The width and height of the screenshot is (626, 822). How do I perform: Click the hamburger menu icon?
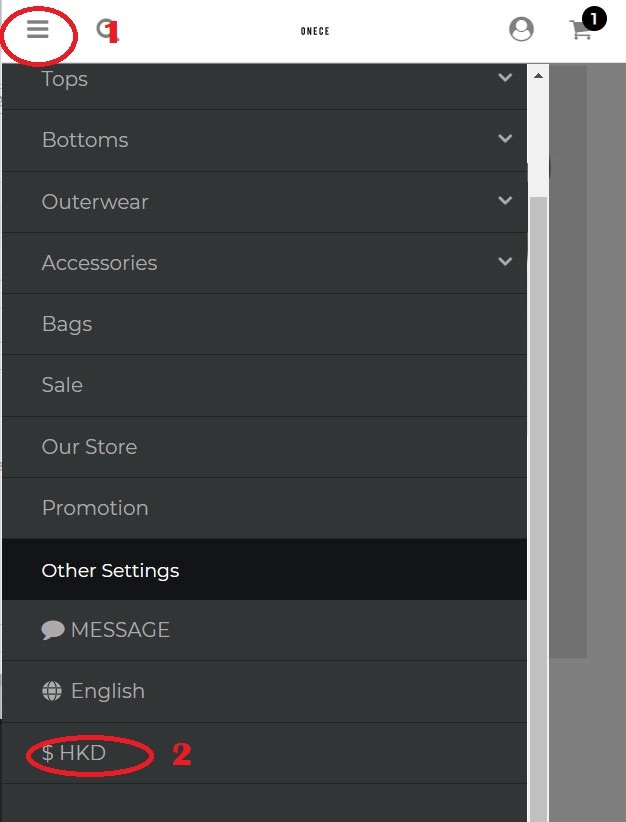pyautogui.click(x=38, y=29)
